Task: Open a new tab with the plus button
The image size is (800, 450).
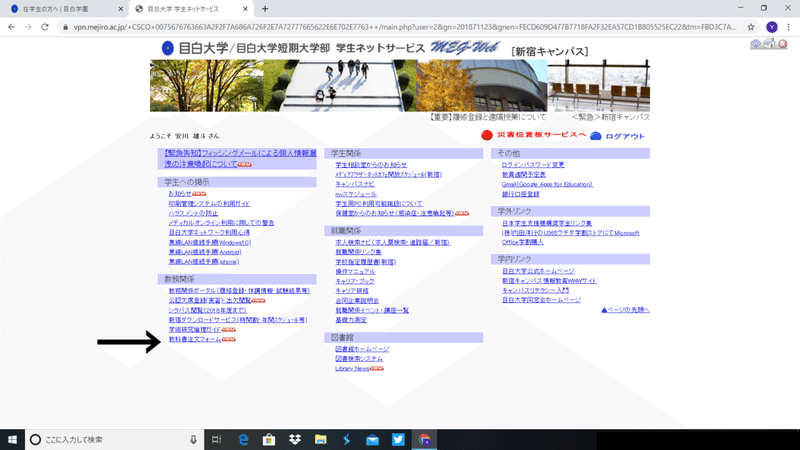Action: pyautogui.click(x=265, y=9)
